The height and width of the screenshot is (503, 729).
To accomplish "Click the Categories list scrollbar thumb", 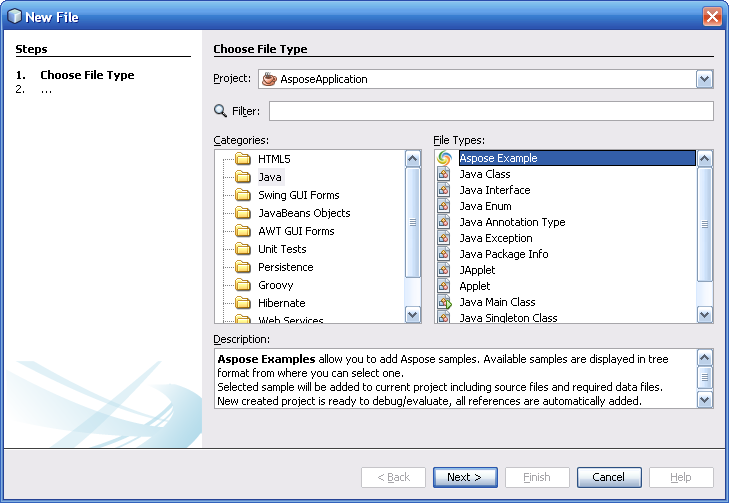I will (412, 222).
